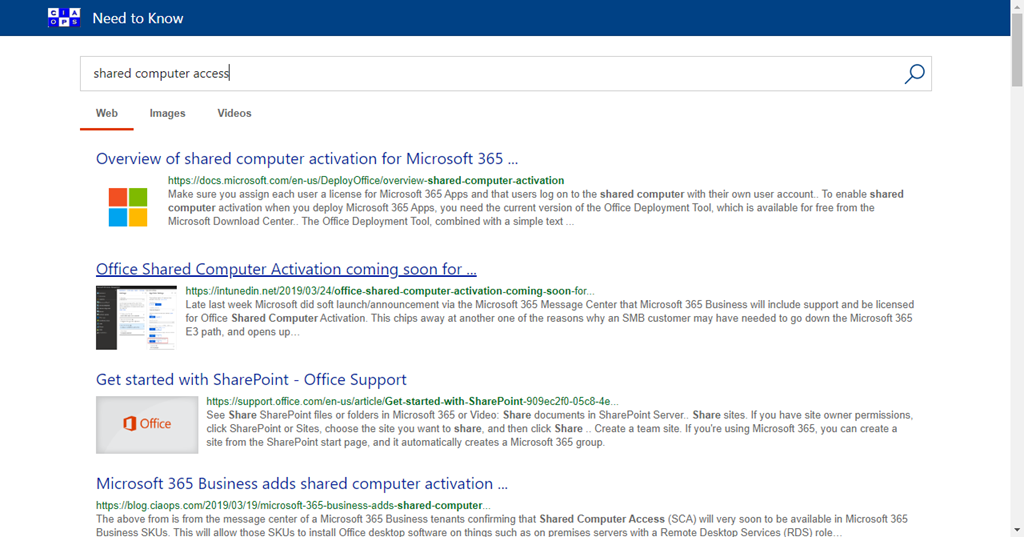
Task: Click the CIAOPS logo icon
Action: tap(64, 18)
